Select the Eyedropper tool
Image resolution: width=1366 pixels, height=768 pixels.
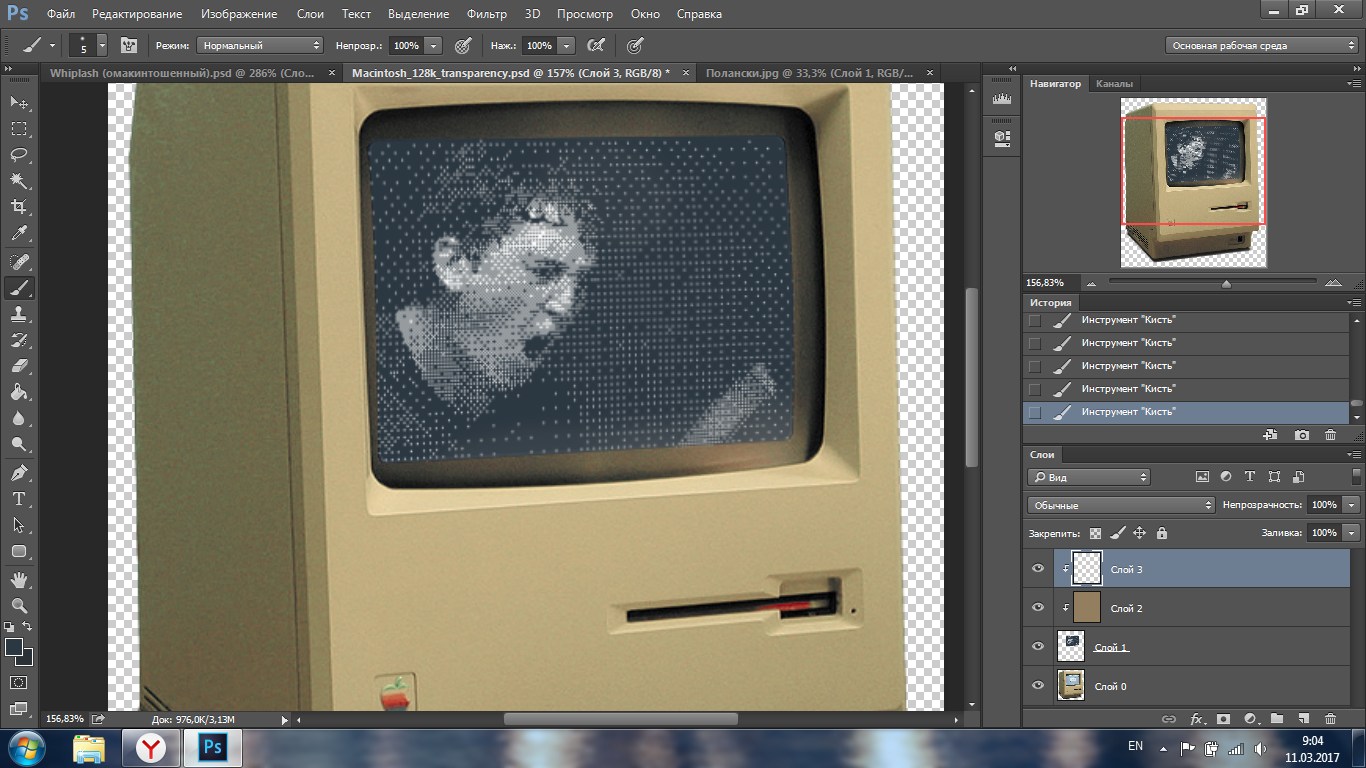click(19, 234)
